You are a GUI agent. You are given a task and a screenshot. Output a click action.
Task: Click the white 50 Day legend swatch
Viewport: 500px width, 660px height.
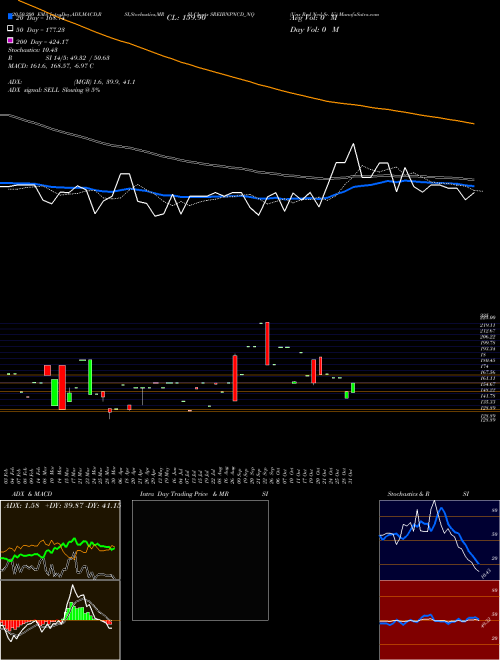pos(10,29)
